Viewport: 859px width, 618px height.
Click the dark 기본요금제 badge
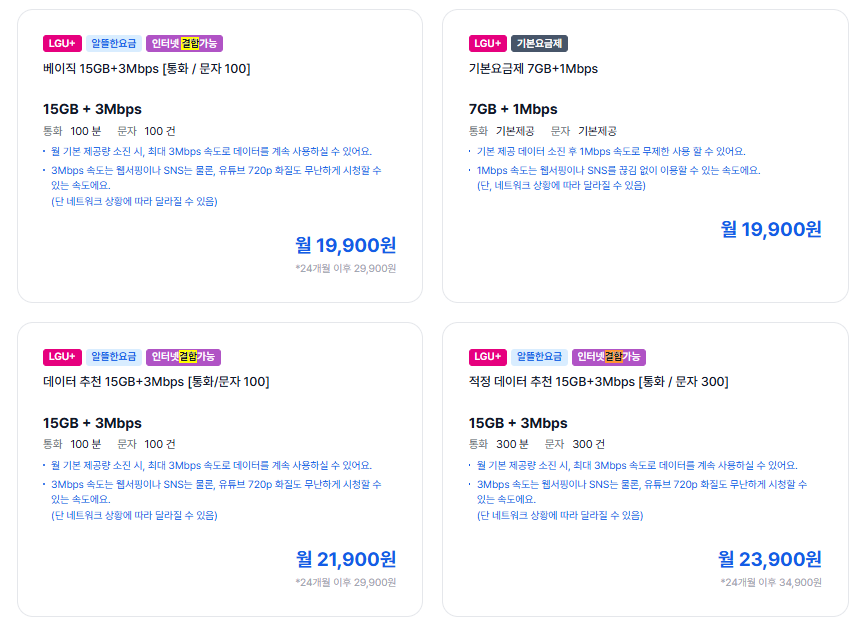(539, 43)
